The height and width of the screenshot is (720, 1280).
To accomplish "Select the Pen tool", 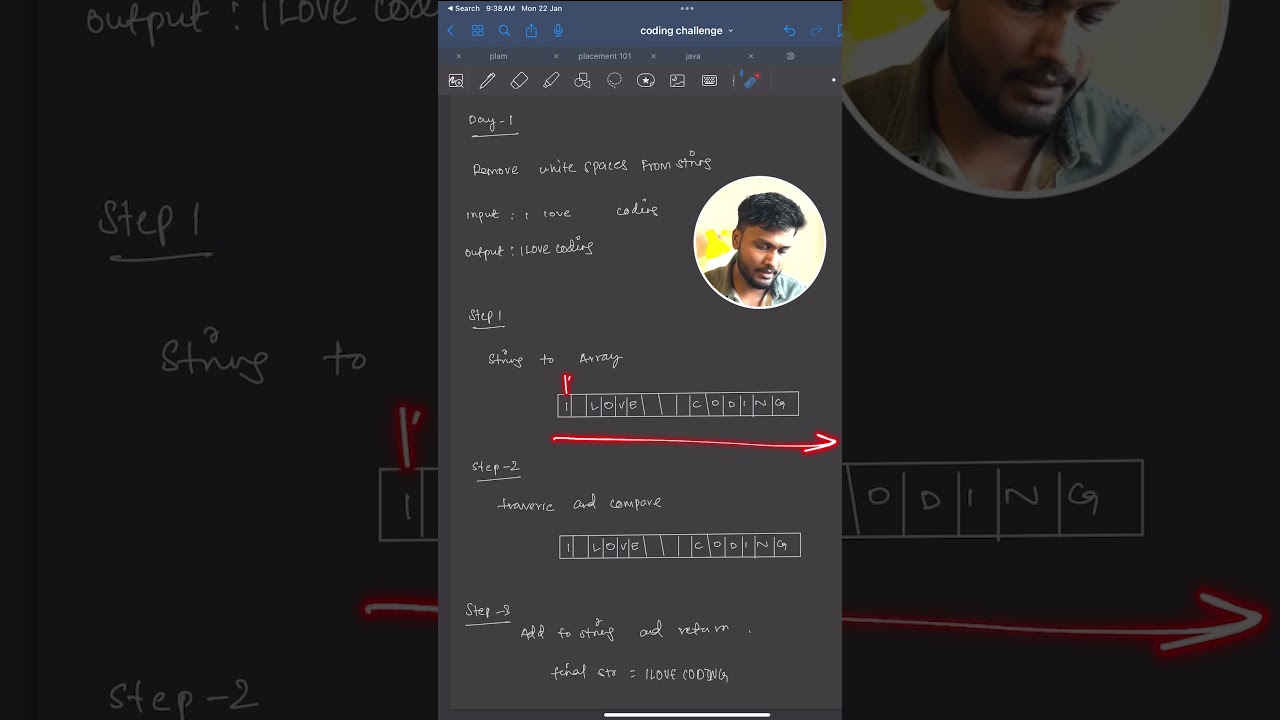I will coord(487,81).
